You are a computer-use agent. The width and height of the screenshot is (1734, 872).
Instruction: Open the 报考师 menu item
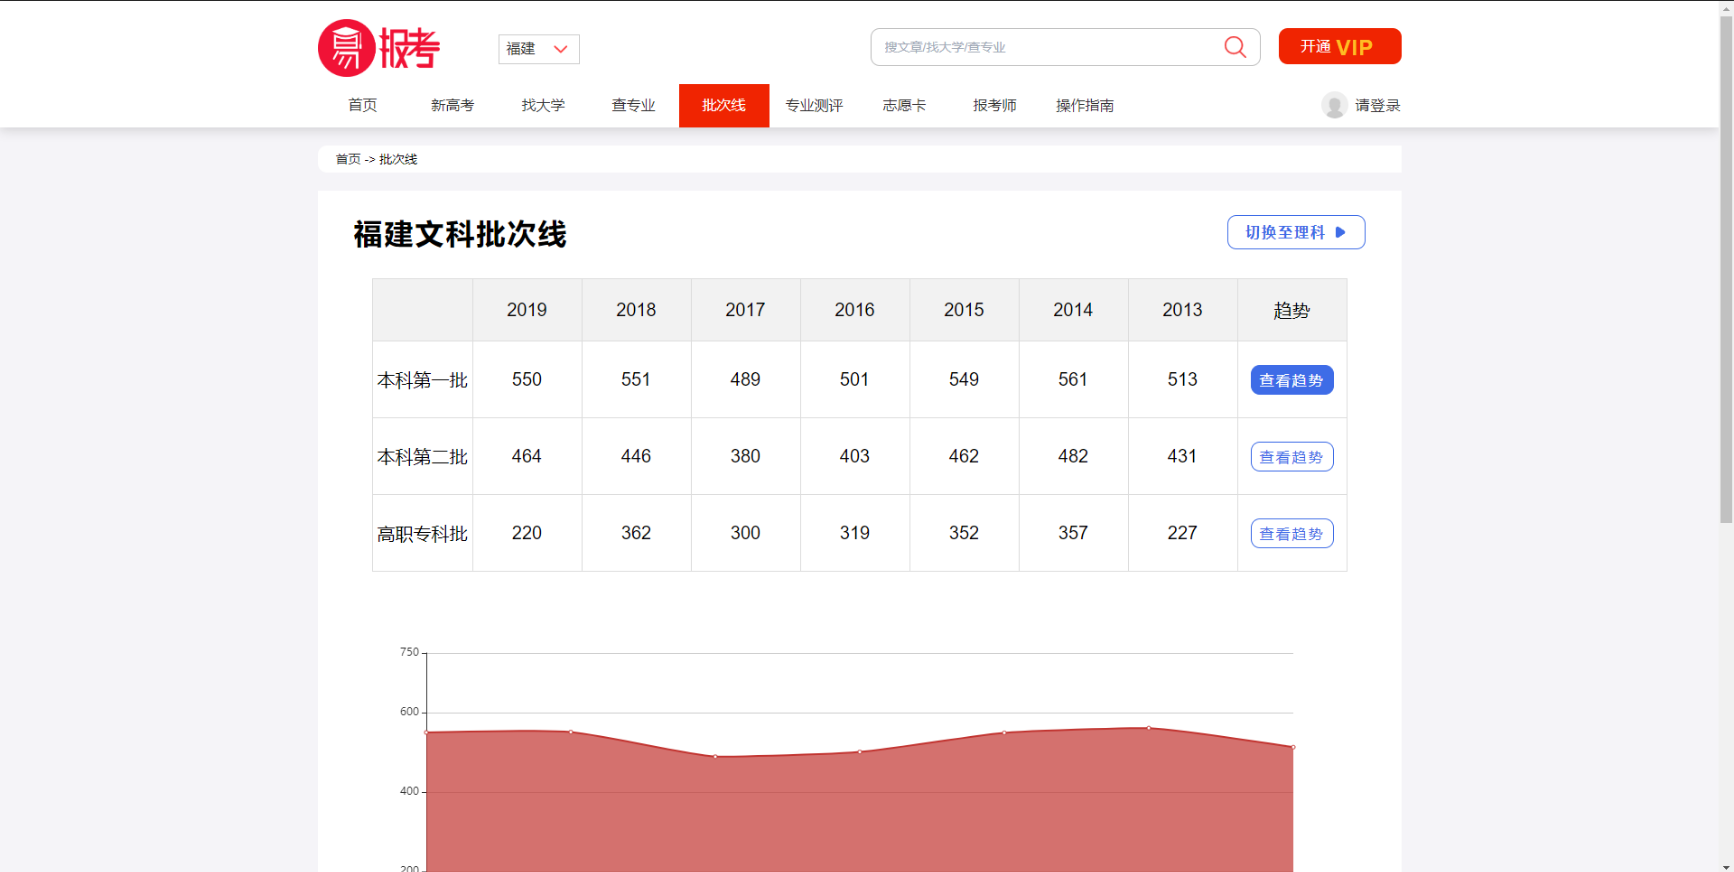point(994,105)
